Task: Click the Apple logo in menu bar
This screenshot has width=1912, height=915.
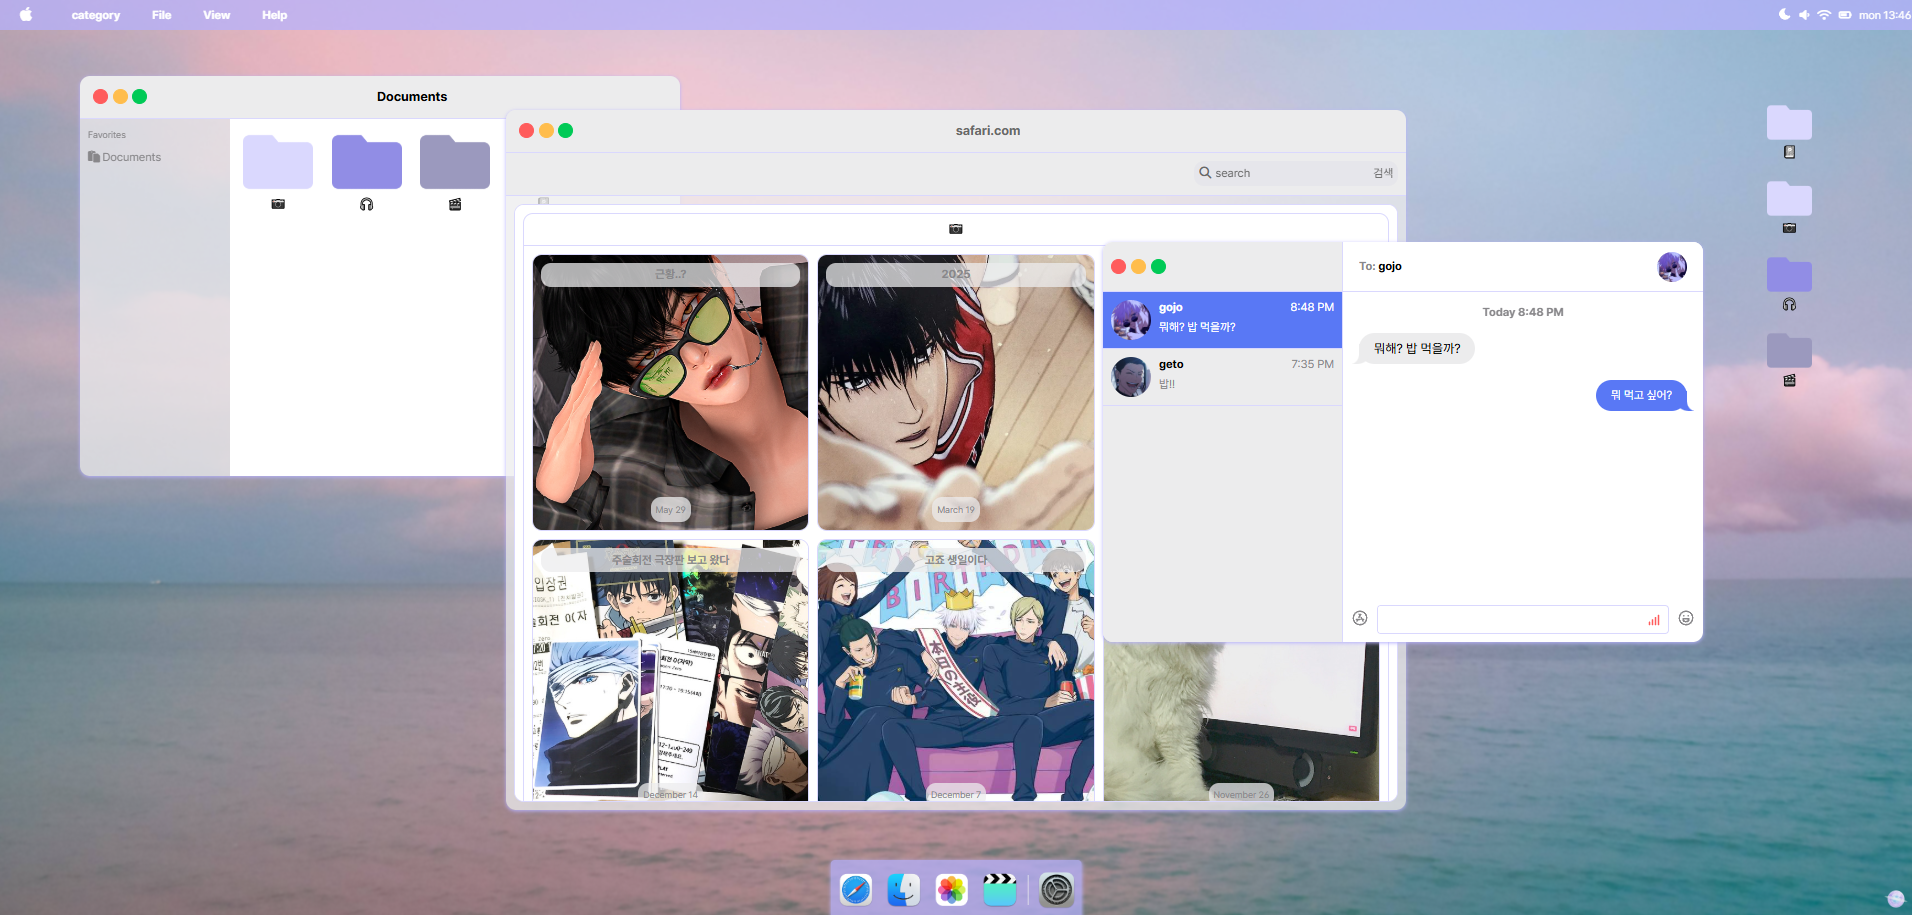Action: (26, 15)
